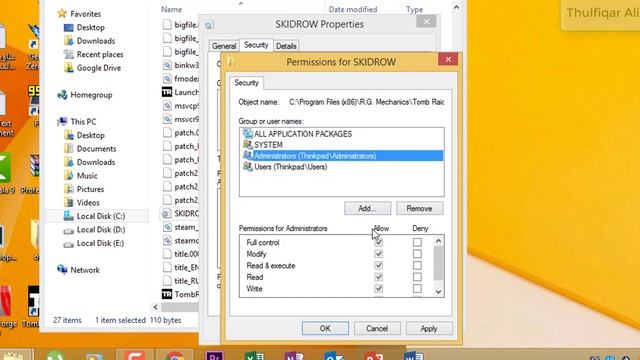This screenshot has width=640, height=360.
Task: Open Premiere Pro from the taskbar
Action: [214, 356]
